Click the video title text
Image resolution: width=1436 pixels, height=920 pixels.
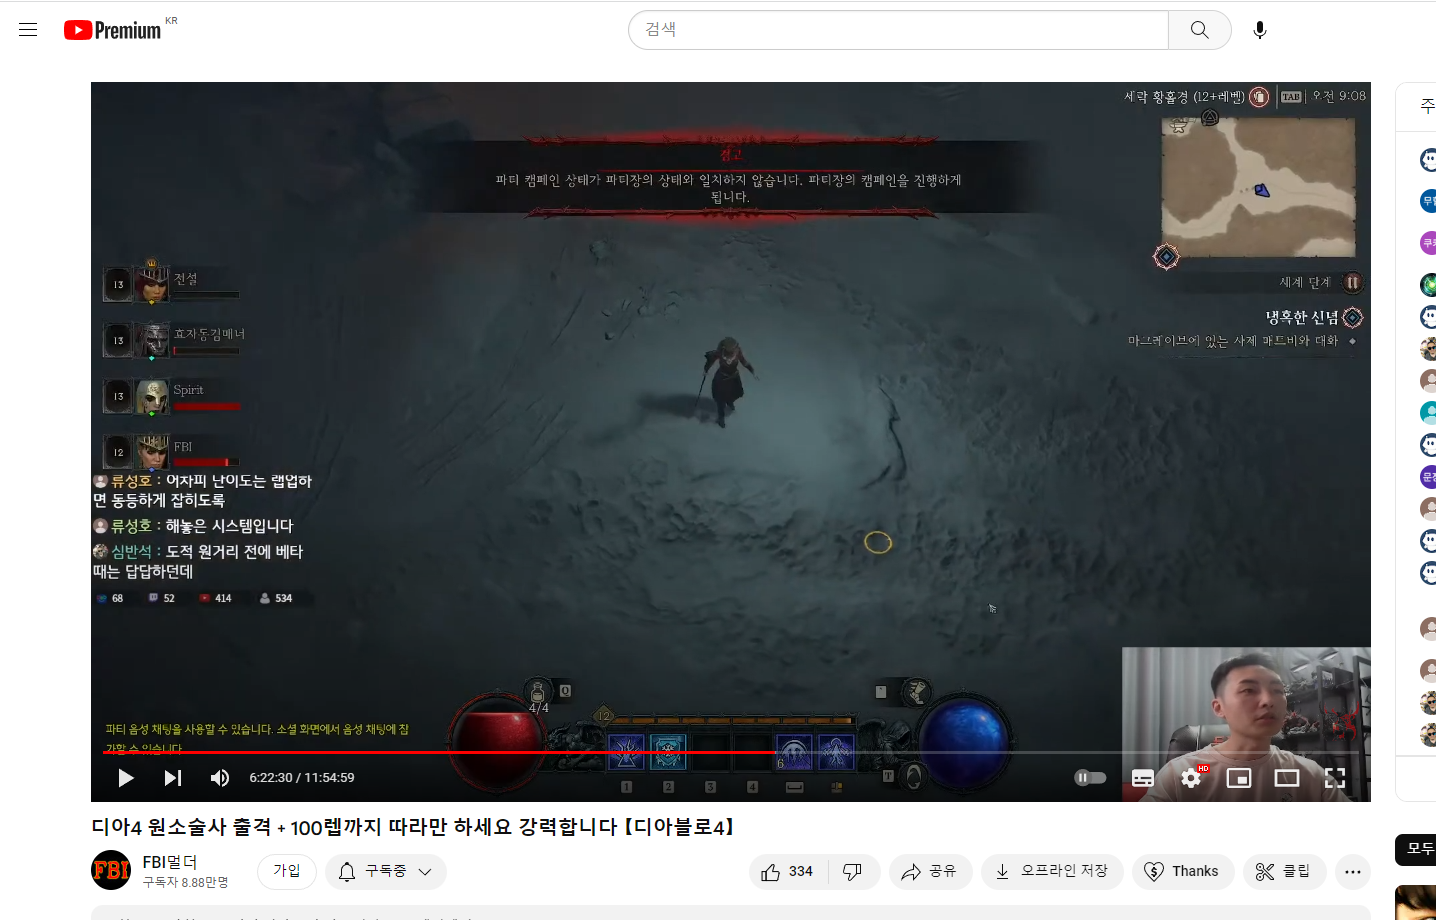click(415, 827)
